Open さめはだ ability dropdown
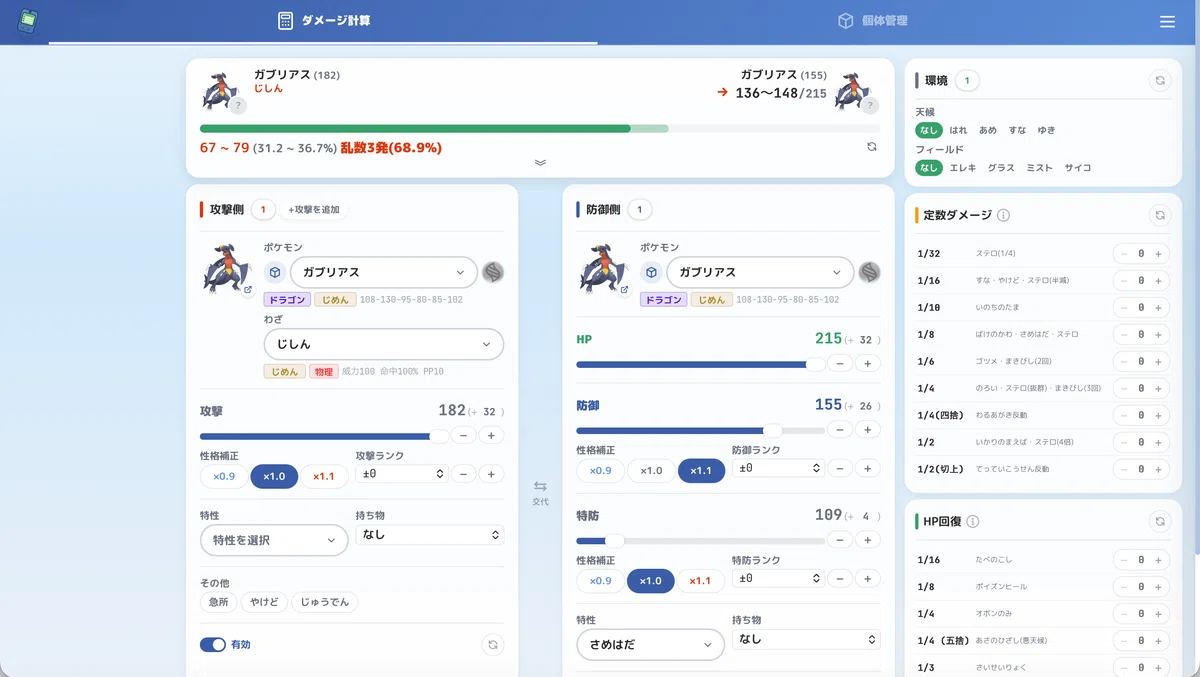Viewport: 1200px width, 677px height. [651, 645]
